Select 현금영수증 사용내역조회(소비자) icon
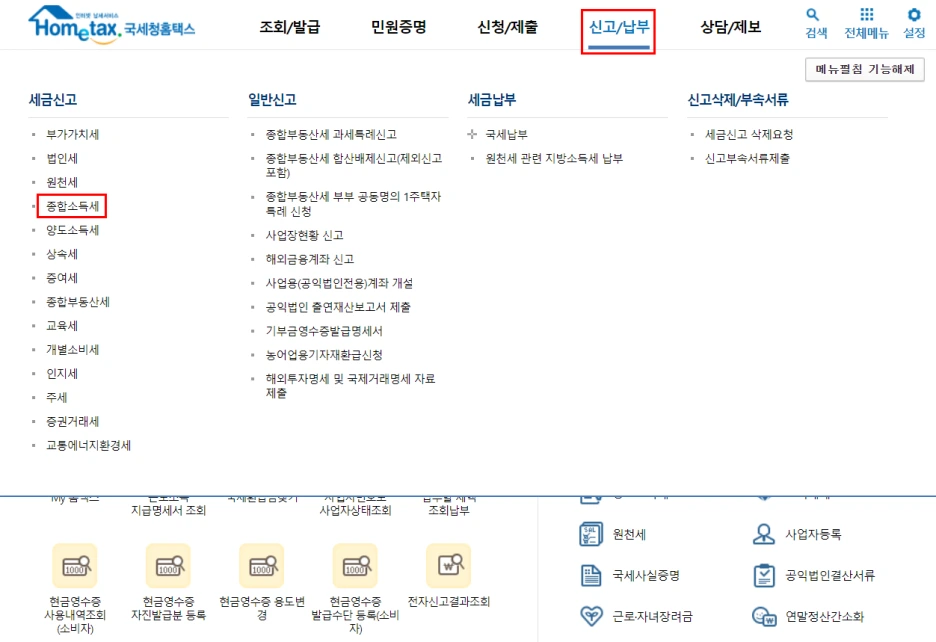Image resolution: width=936 pixels, height=642 pixels. tap(72, 567)
